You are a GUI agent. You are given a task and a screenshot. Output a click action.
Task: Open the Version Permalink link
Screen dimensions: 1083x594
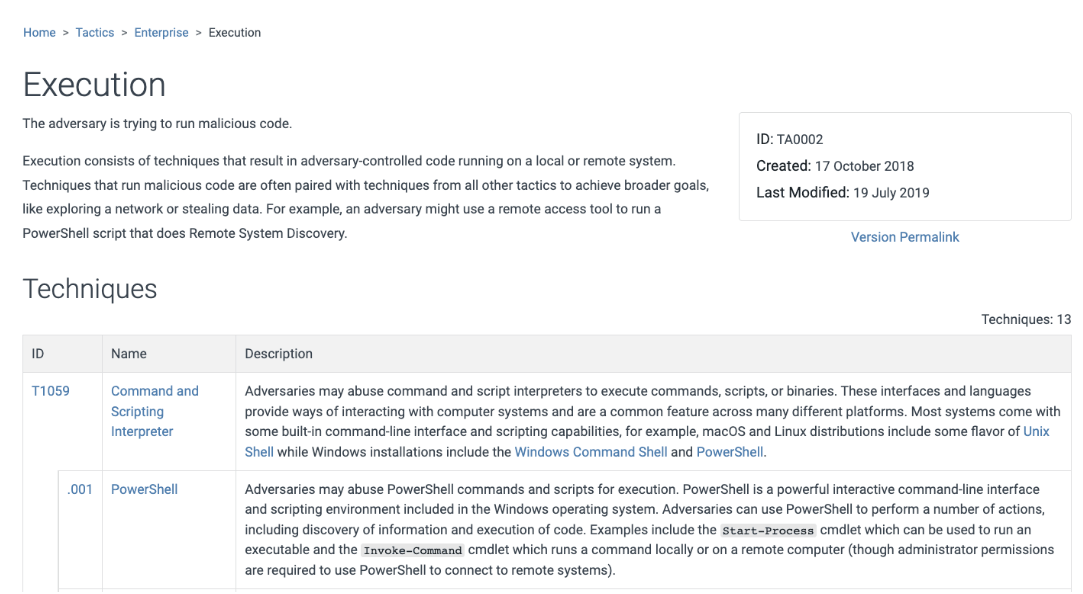[904, 237]
